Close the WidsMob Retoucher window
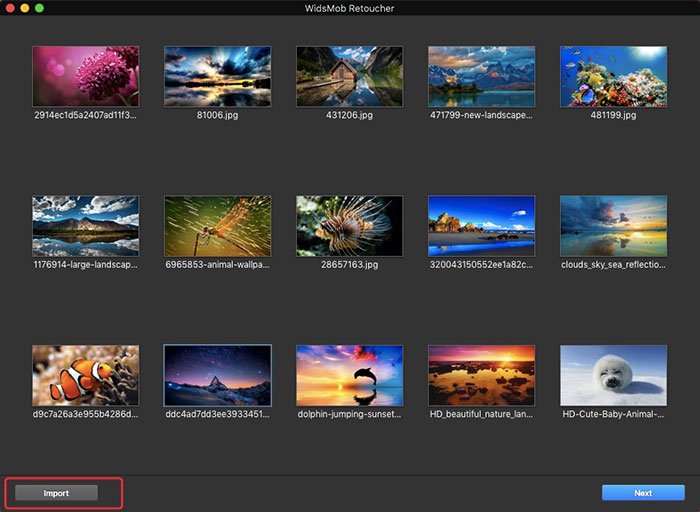700x512 pixels. [x=10, y=8]
